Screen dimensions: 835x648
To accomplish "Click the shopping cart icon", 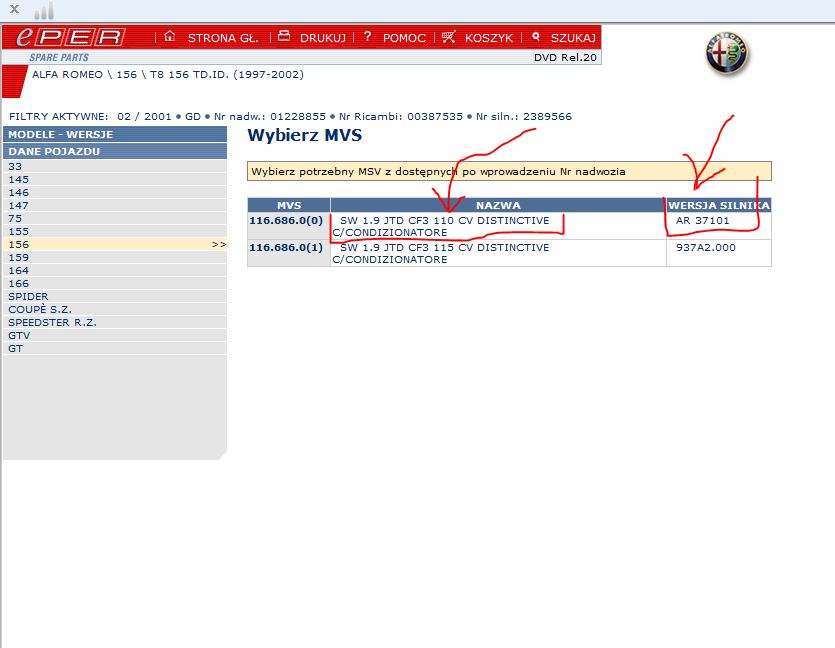I will pyautogui.click(x=448, y=37).
